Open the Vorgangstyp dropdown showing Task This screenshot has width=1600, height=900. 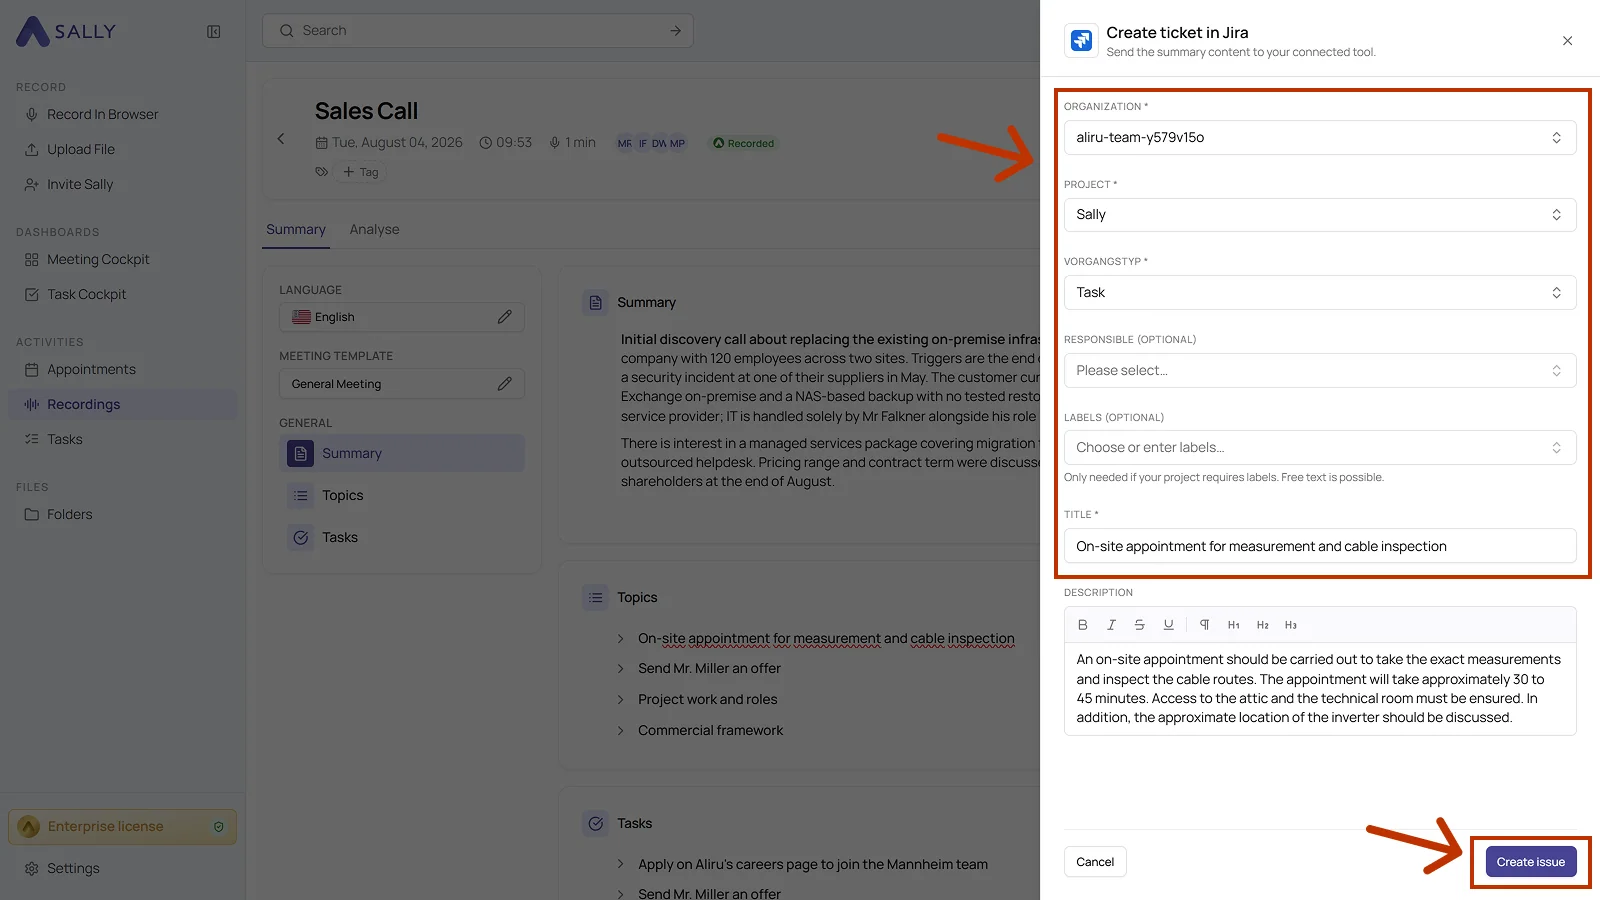coord(1320,293)
